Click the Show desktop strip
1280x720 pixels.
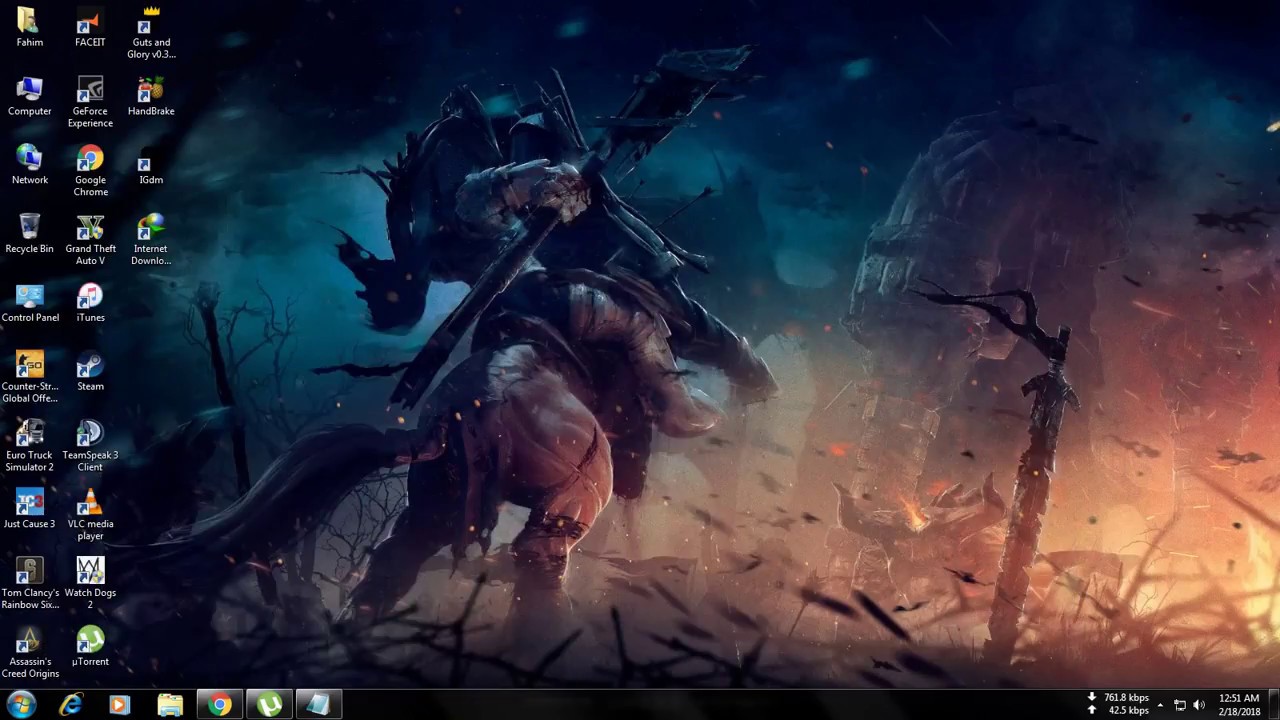tap(1273, 705)
